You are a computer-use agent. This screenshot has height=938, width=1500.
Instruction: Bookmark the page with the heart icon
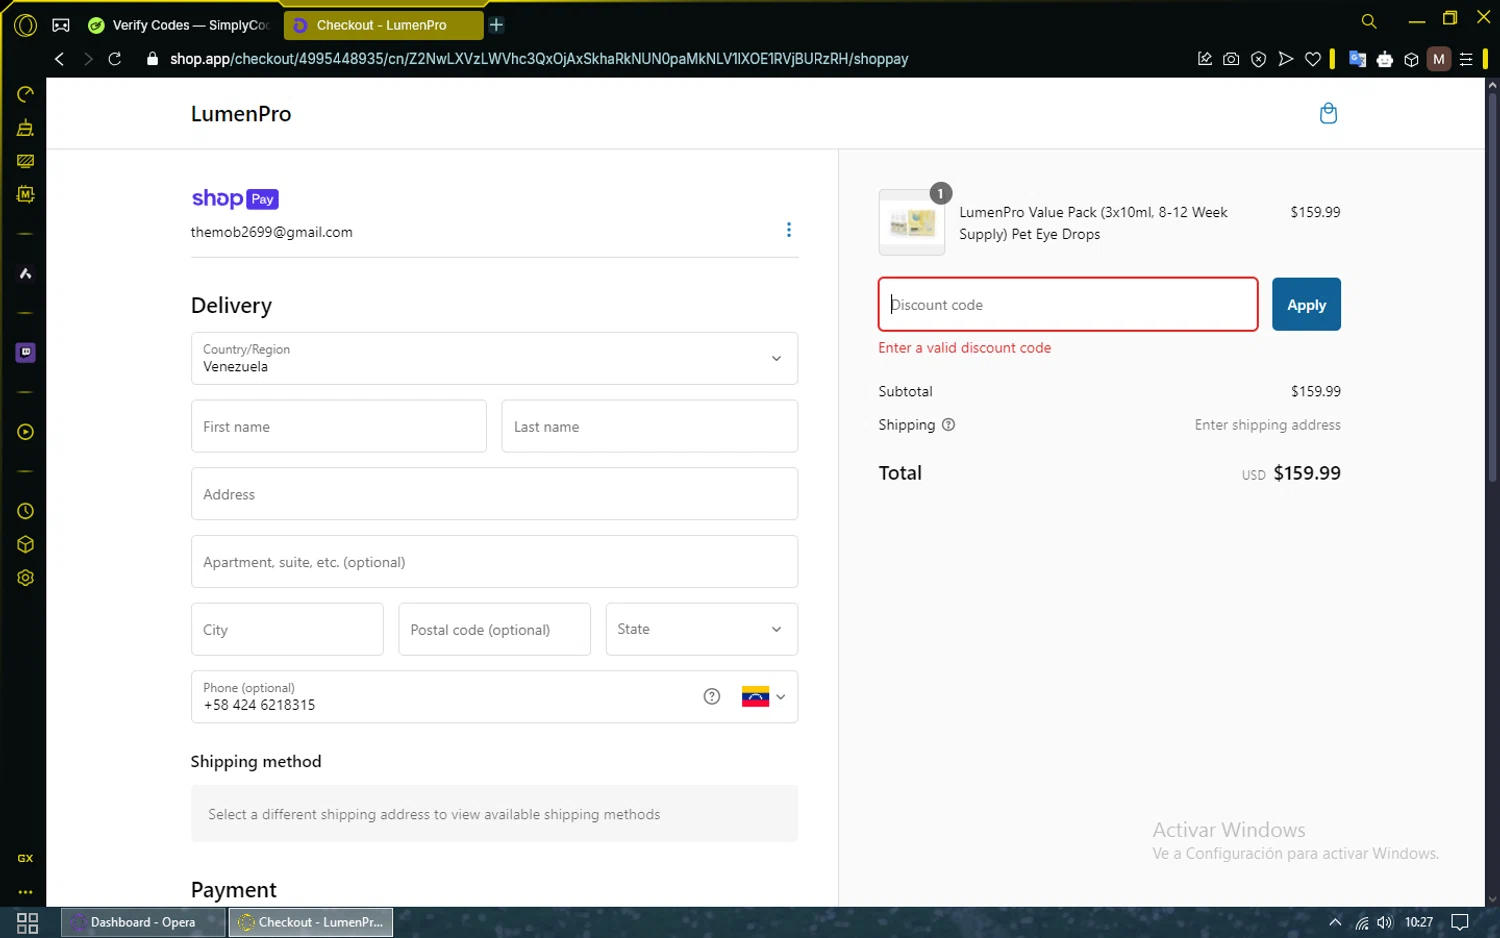pos(1313,59)
